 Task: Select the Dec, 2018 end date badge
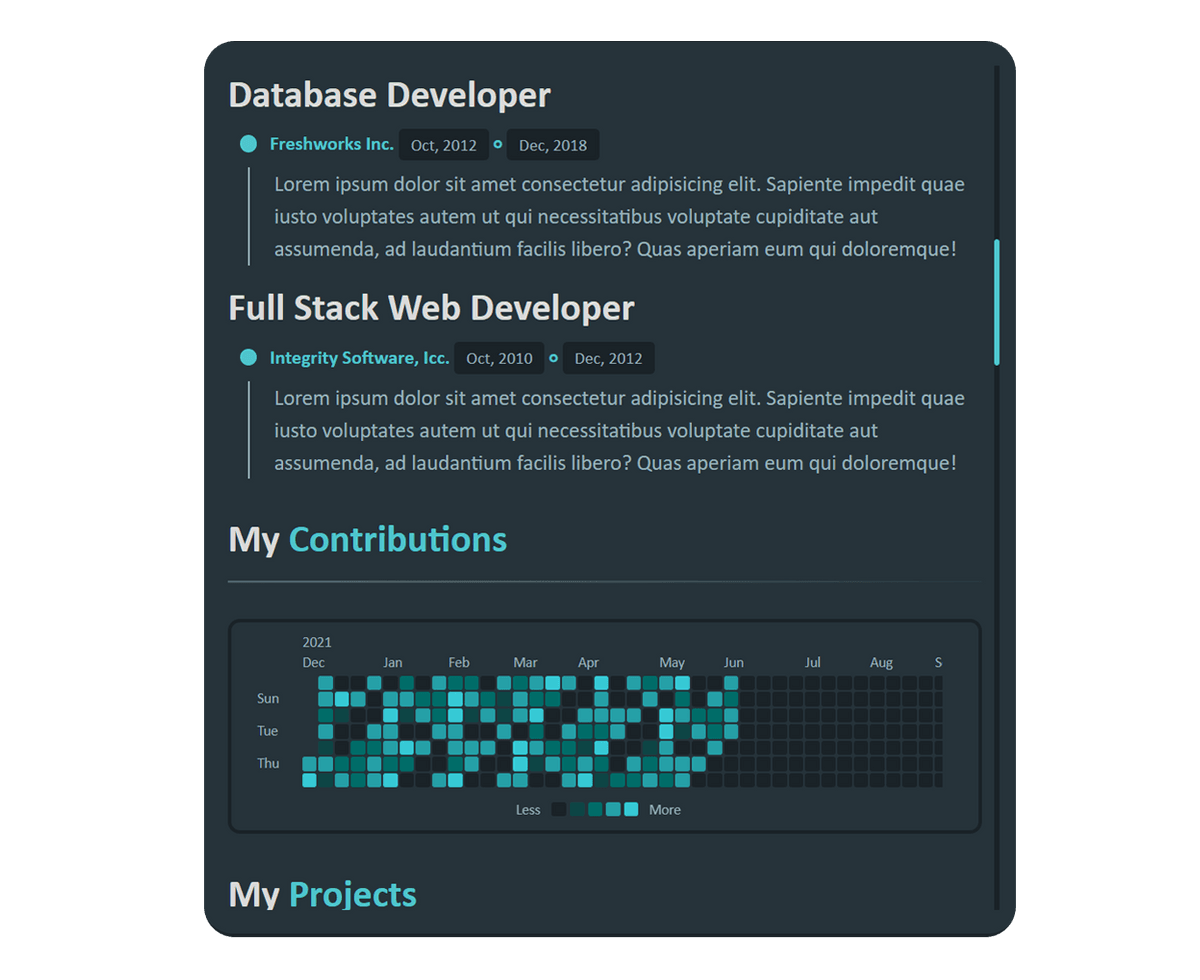click(553, 145)
